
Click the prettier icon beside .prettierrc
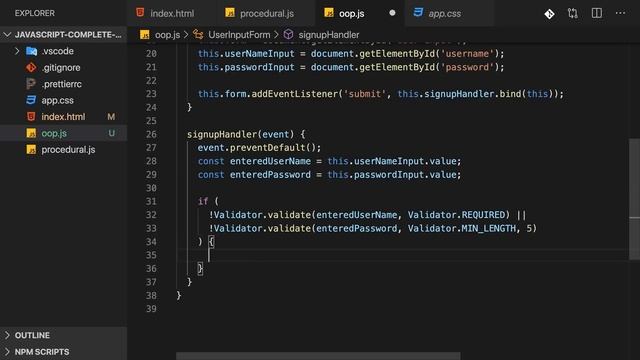[x=31, y=84]
